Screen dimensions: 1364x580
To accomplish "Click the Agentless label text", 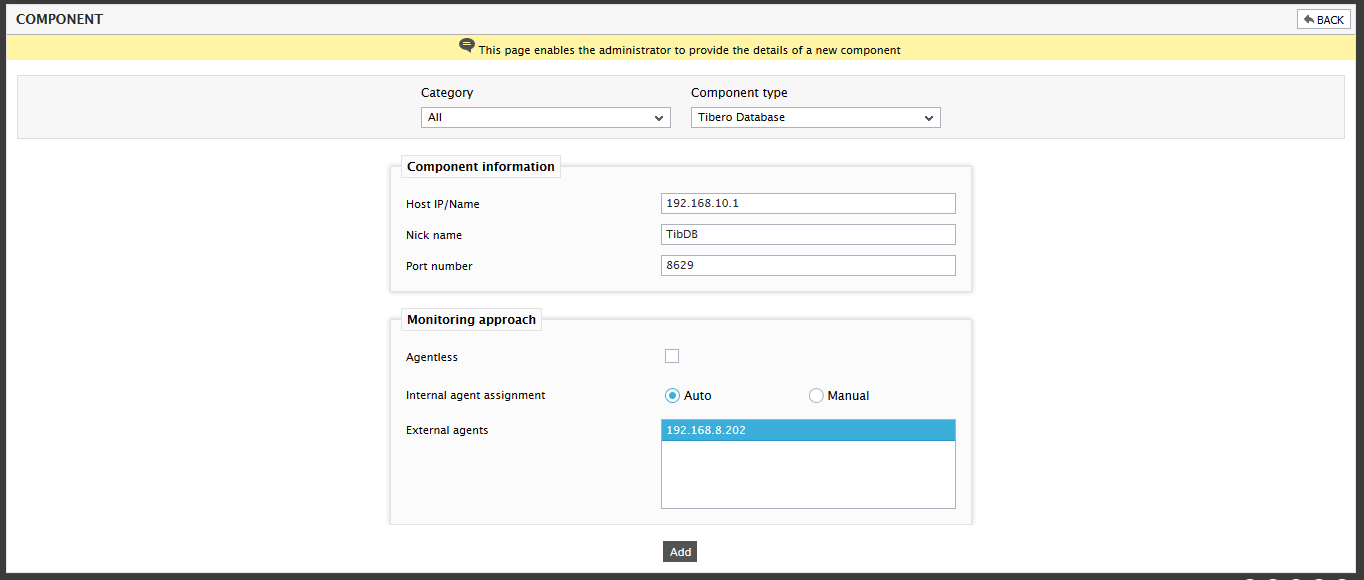I will click(432, 357).
